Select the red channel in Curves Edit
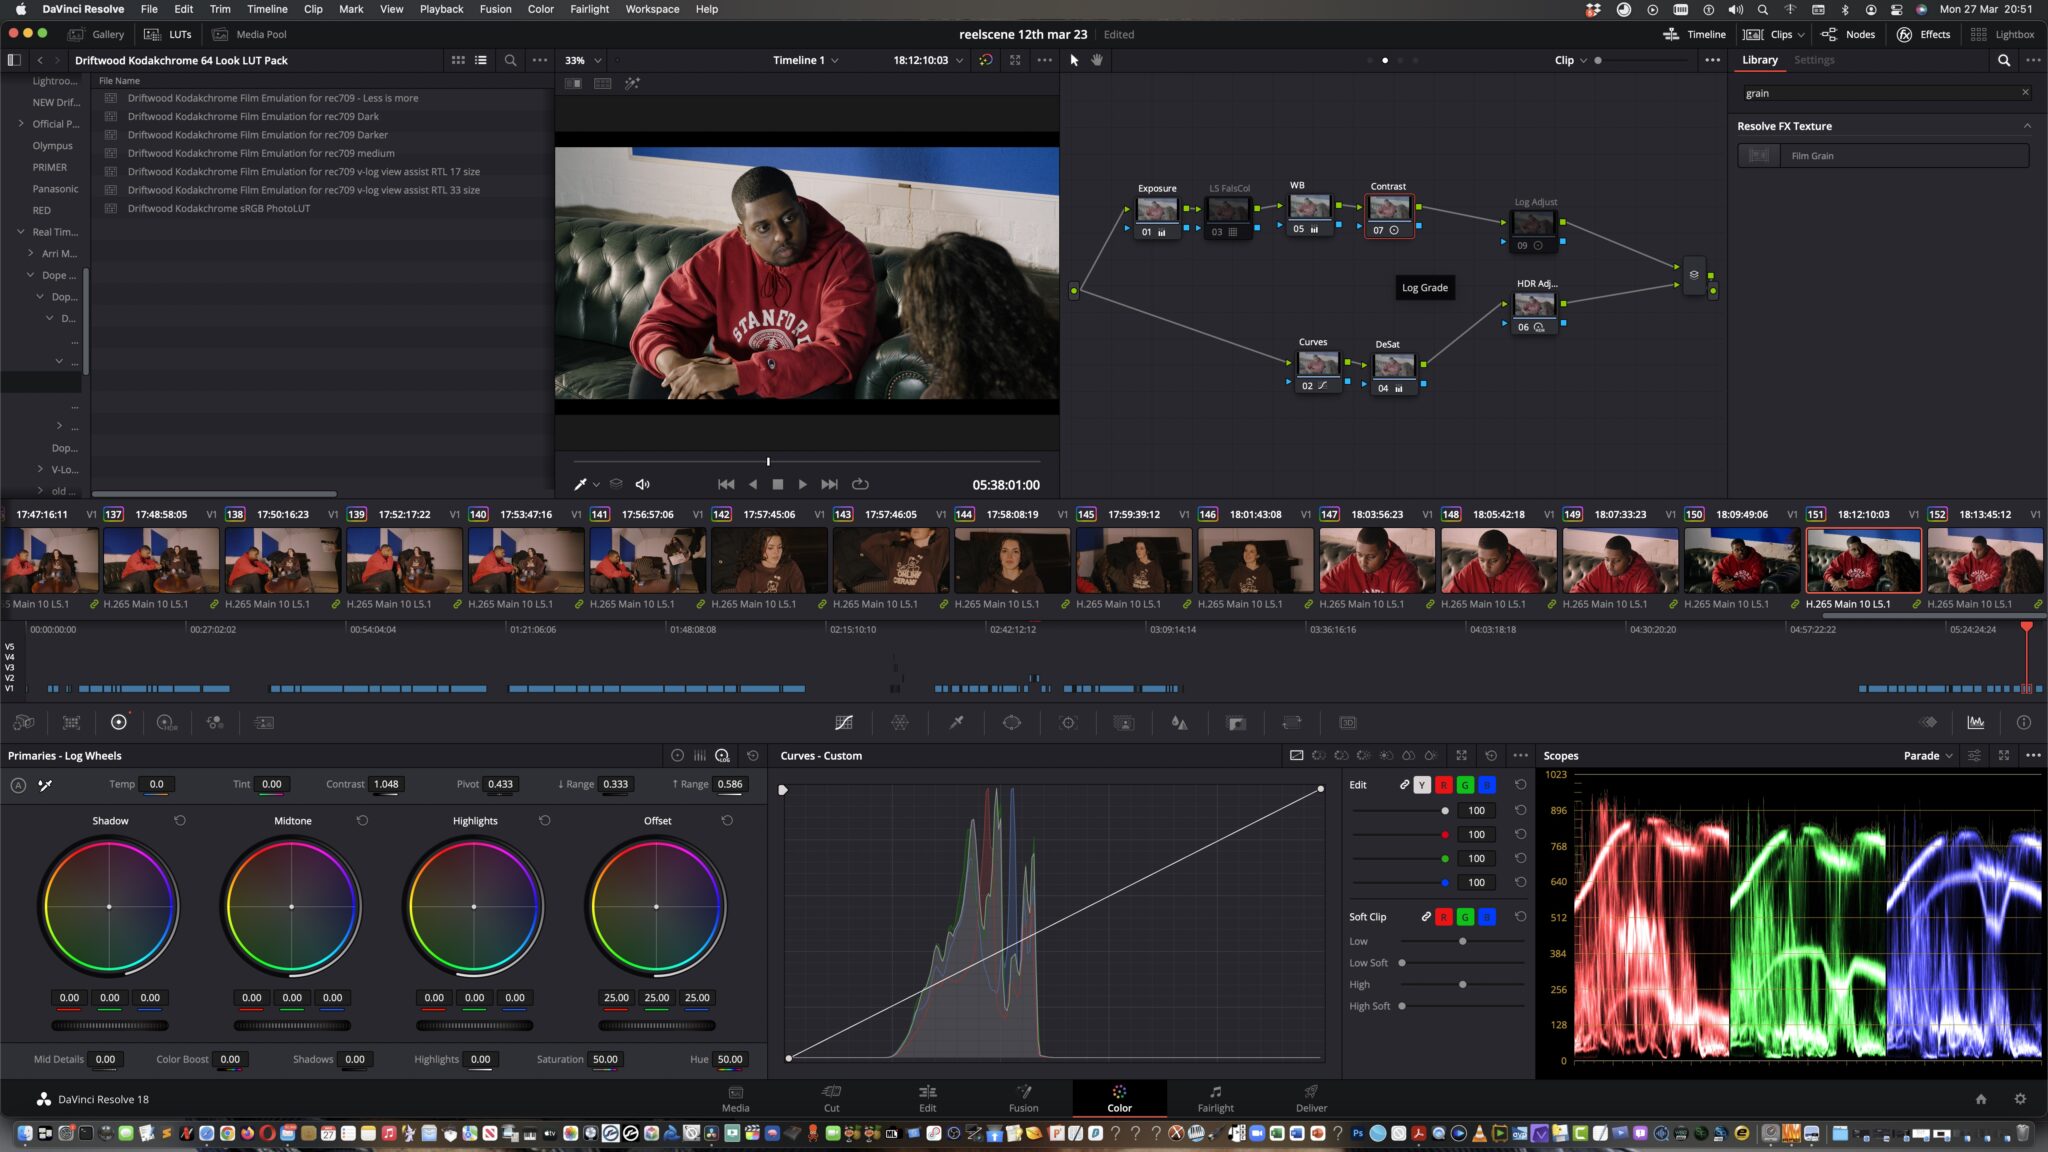 pos(1445,785)
